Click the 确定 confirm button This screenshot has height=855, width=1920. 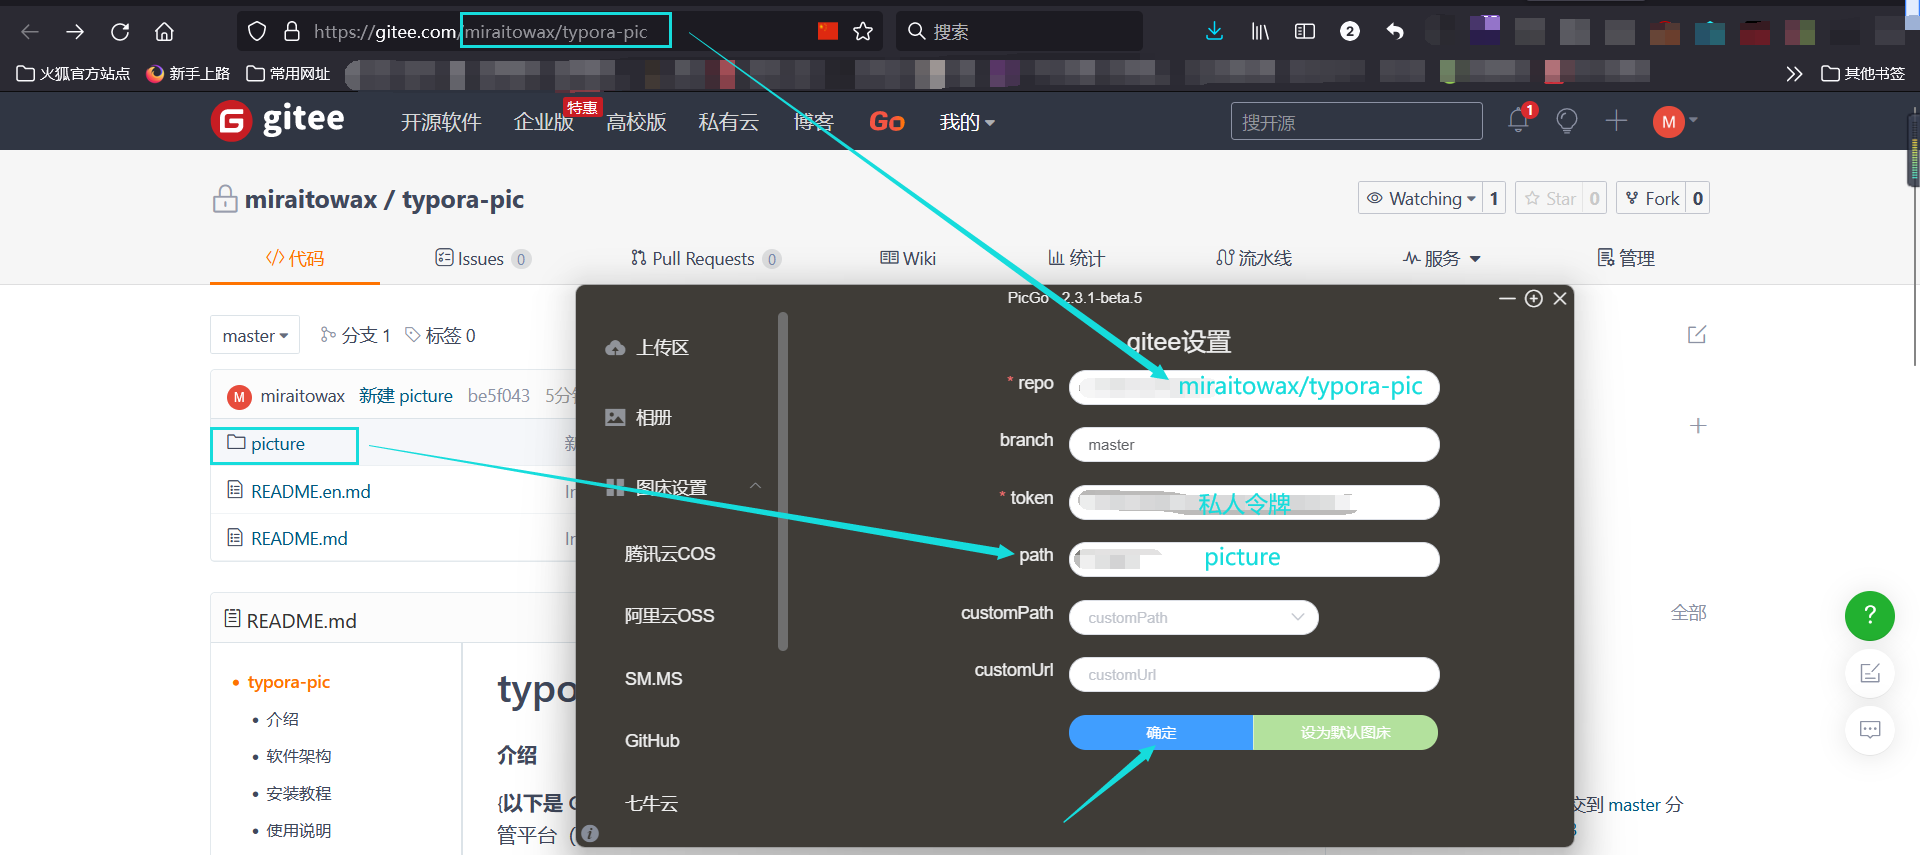pos(1161,733)
